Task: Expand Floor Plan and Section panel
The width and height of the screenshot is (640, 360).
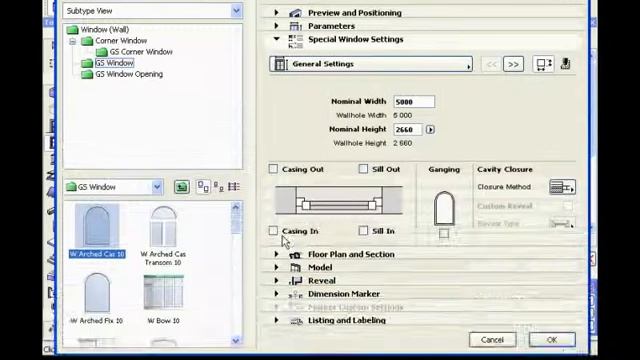Action: click(277, 254)
